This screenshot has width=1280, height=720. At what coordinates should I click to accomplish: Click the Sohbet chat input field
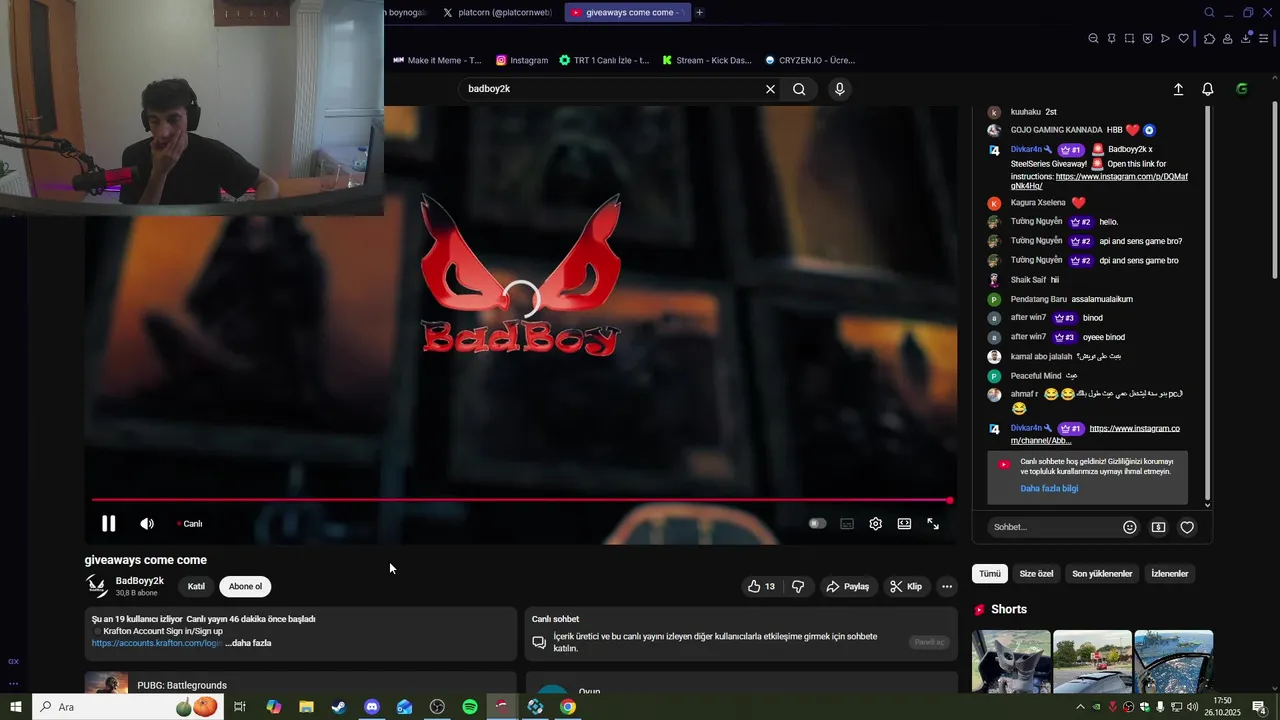pos(1052,527)
